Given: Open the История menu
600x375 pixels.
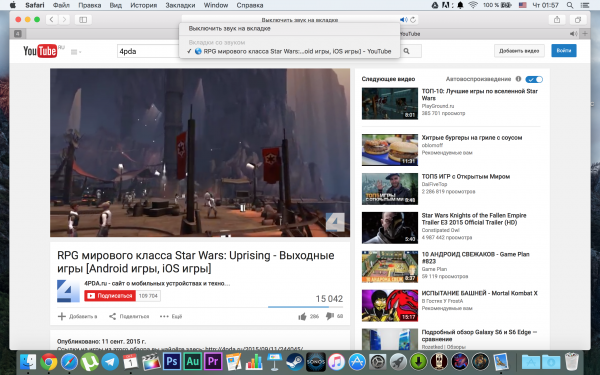Looking at the screenshot, I should (x=143, y=5).
